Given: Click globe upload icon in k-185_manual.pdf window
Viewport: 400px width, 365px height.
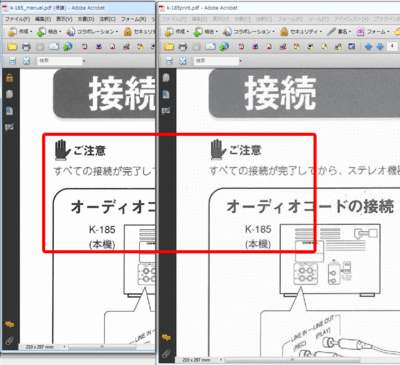Looking at the screenshot, I should [68, 47].
